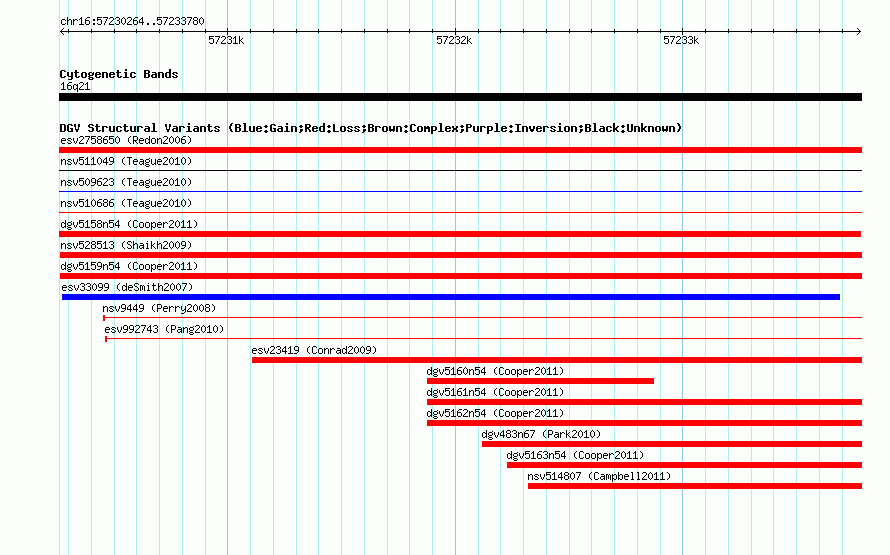The image size is (890, 555).
Task: Click the dgv5158n54 (Cooper2011) label
Action: 129,224
